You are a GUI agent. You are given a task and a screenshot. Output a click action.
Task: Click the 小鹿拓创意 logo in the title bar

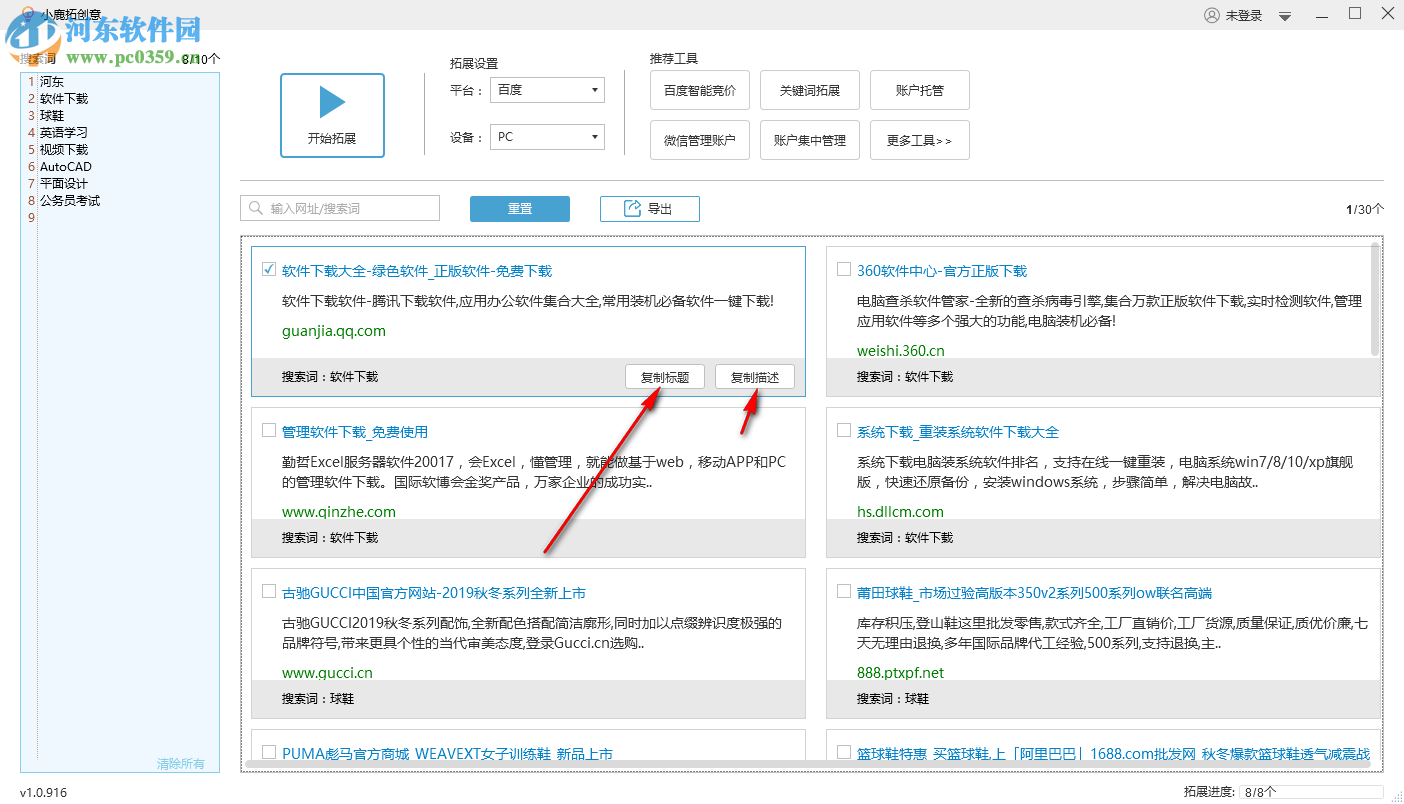tap(27, 14)
